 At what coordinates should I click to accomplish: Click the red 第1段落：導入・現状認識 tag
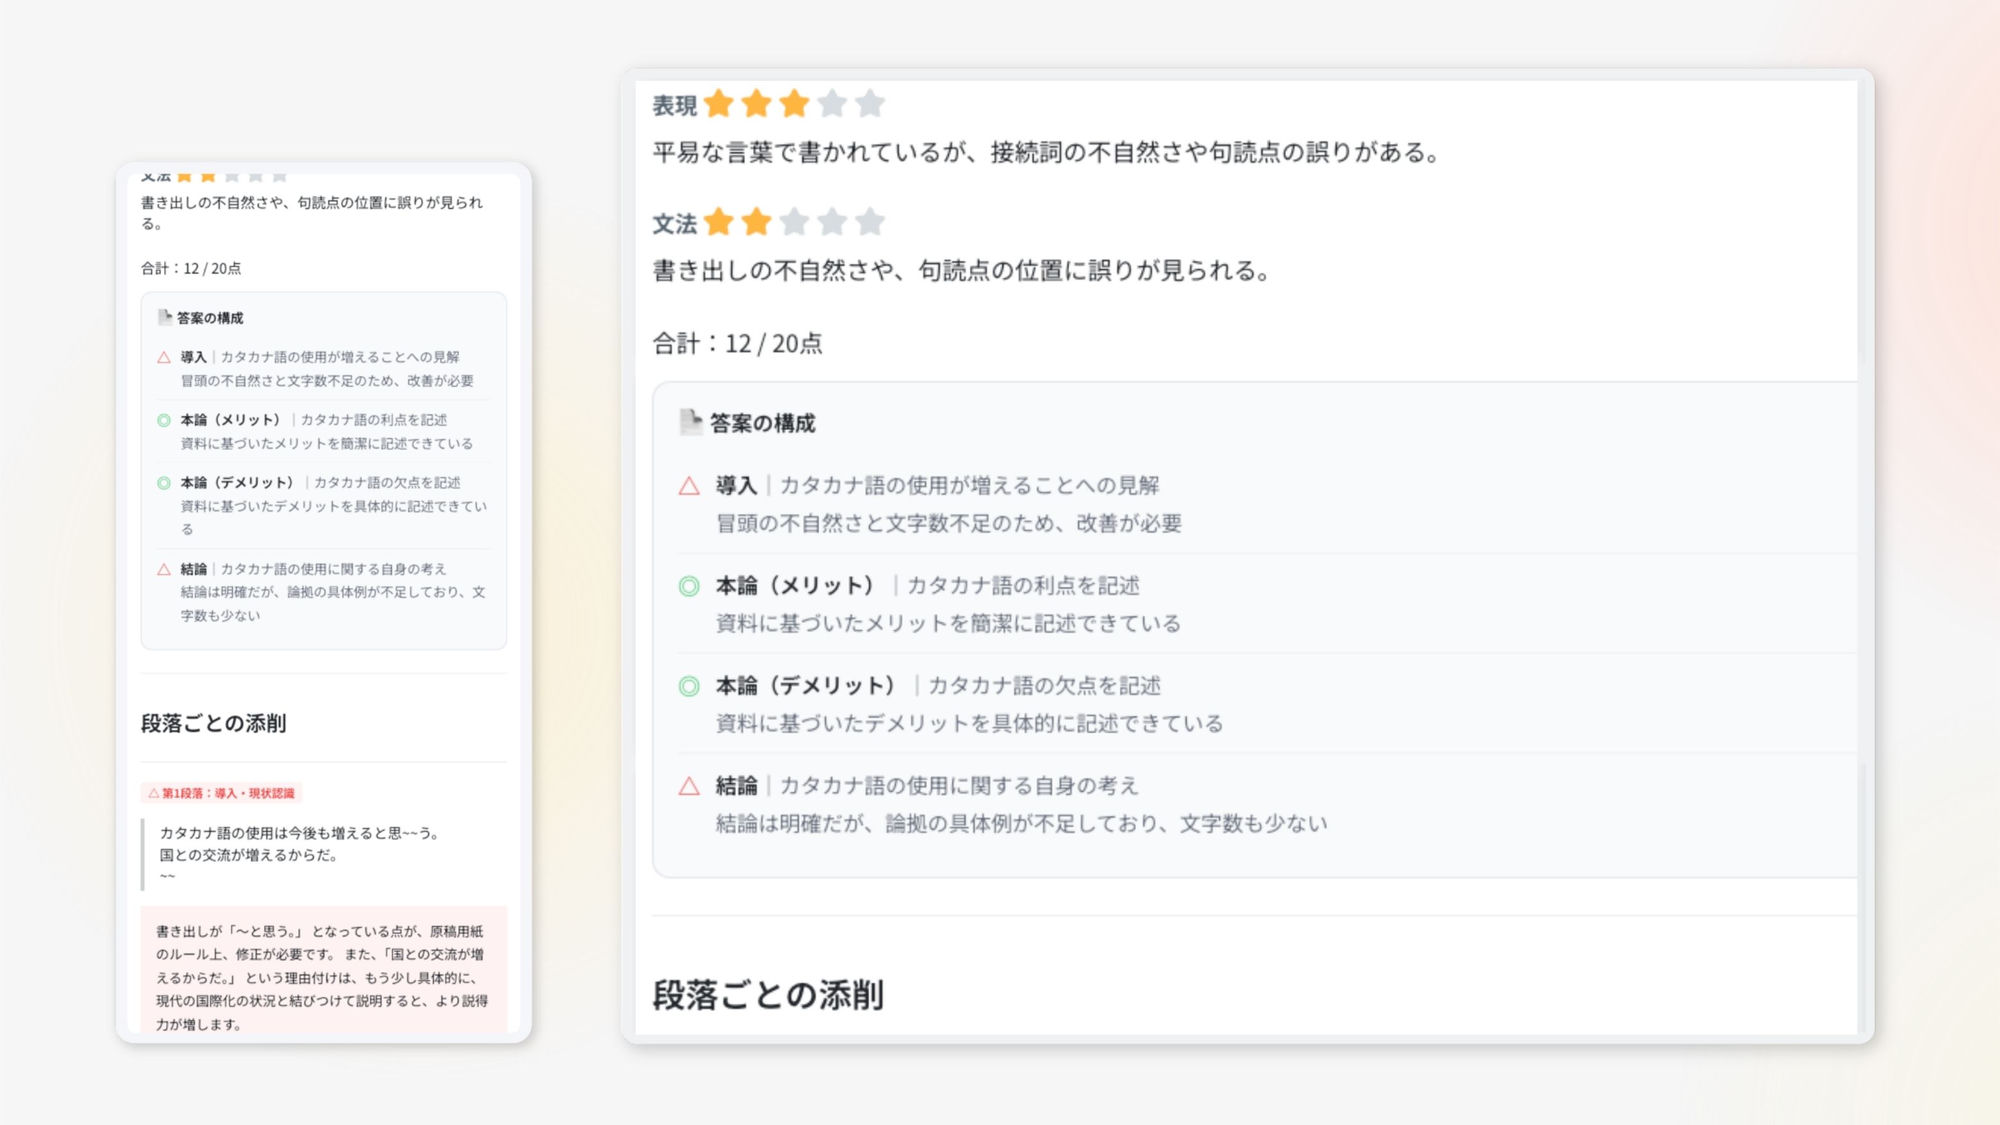(222, 793)
